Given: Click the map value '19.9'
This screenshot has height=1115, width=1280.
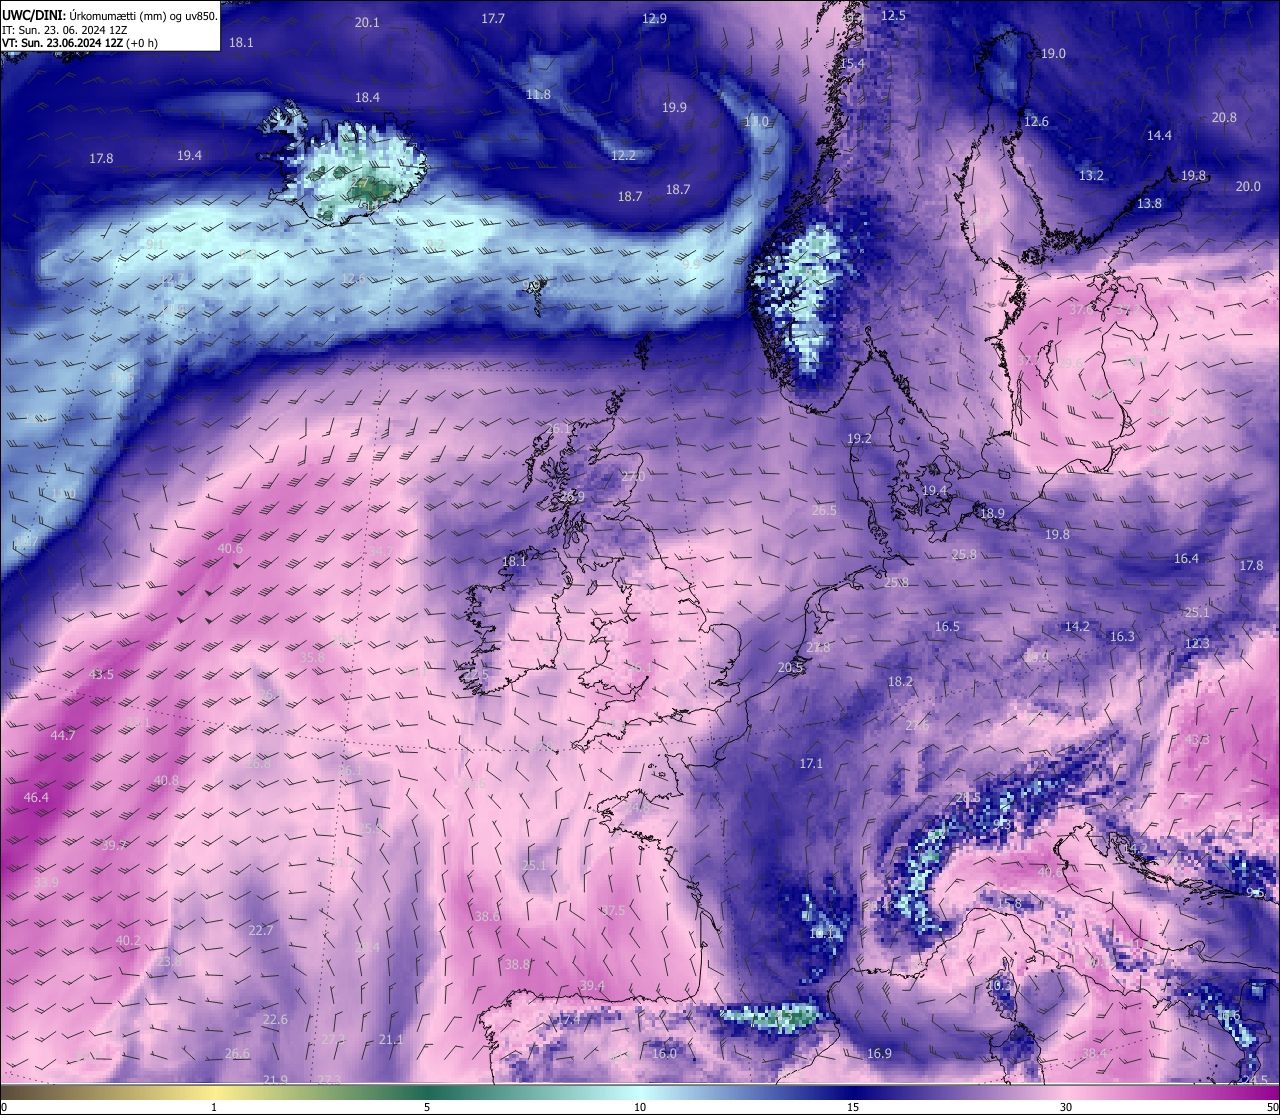Looking at the screenshot, I should coord(674,107).
